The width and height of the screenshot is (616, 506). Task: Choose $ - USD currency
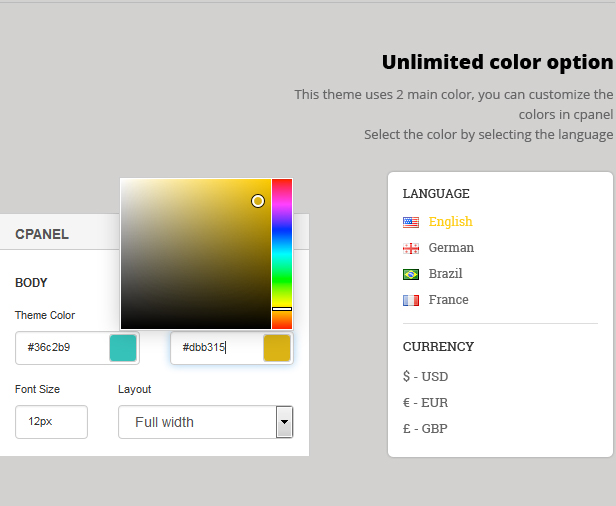tap(425, 376)
